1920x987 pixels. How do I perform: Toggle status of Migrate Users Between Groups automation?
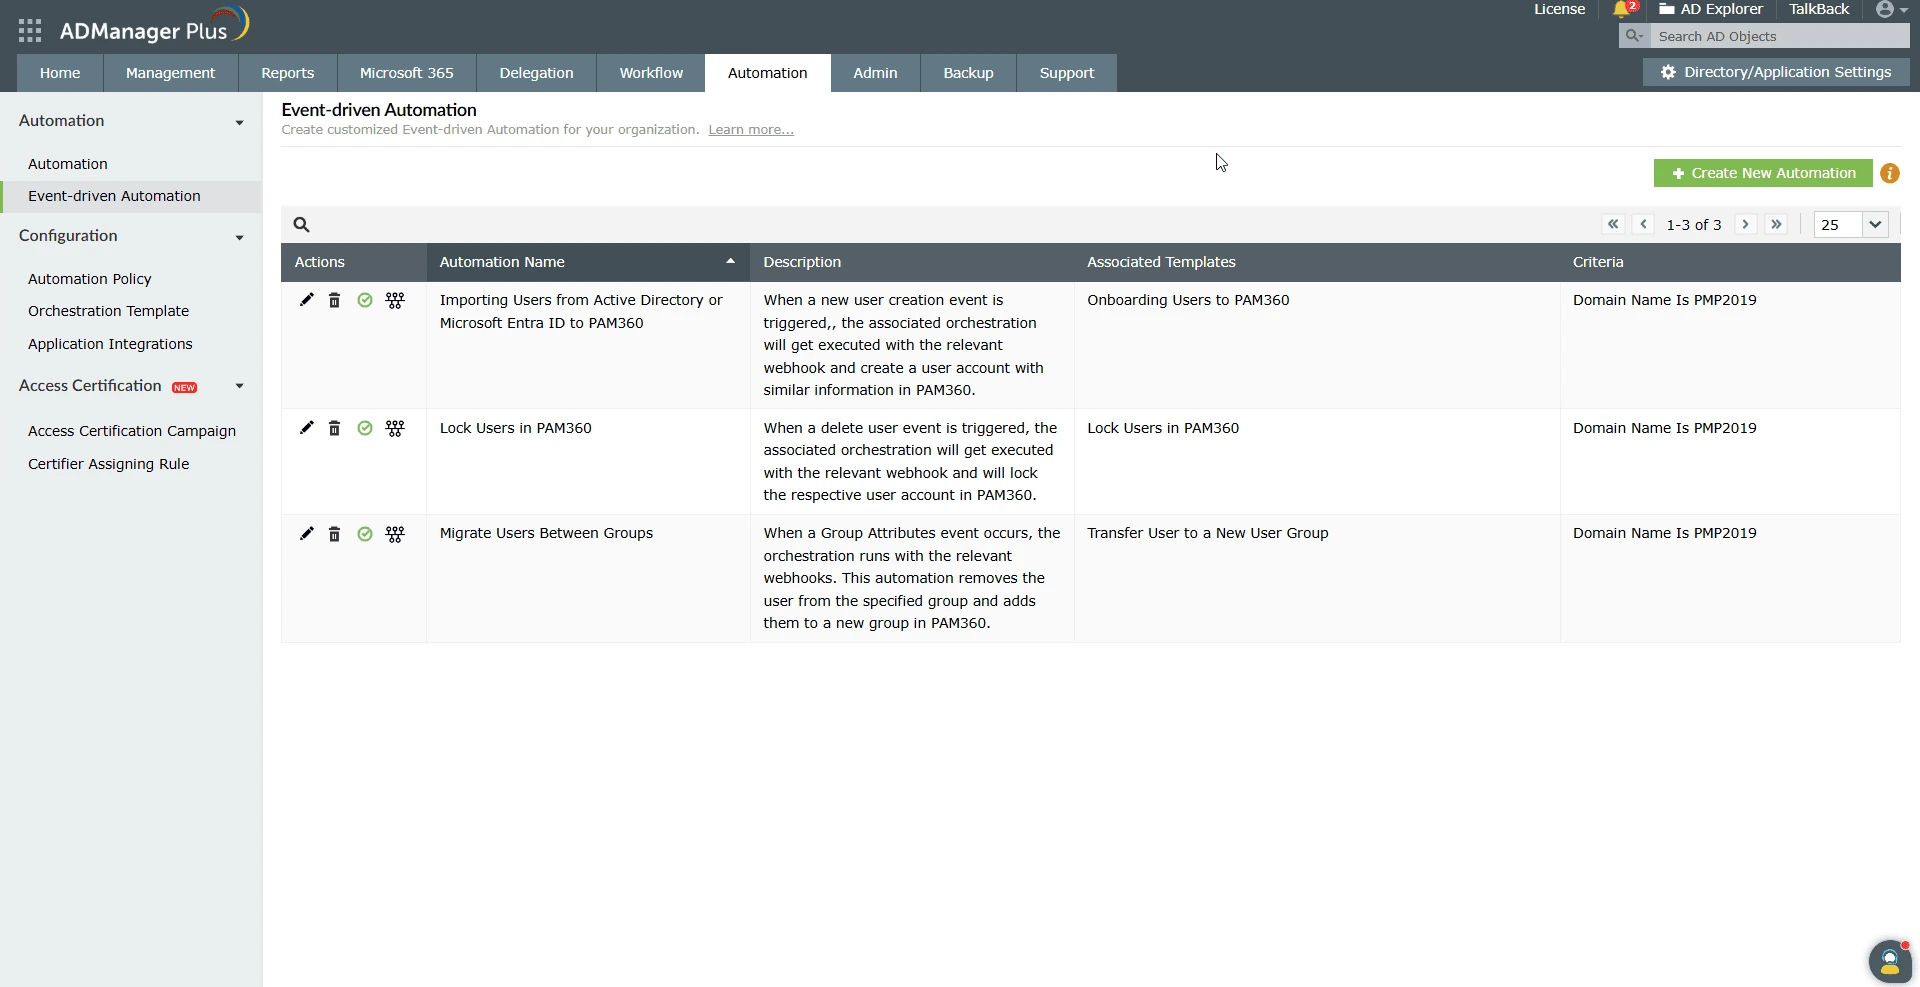click(364, 534)
